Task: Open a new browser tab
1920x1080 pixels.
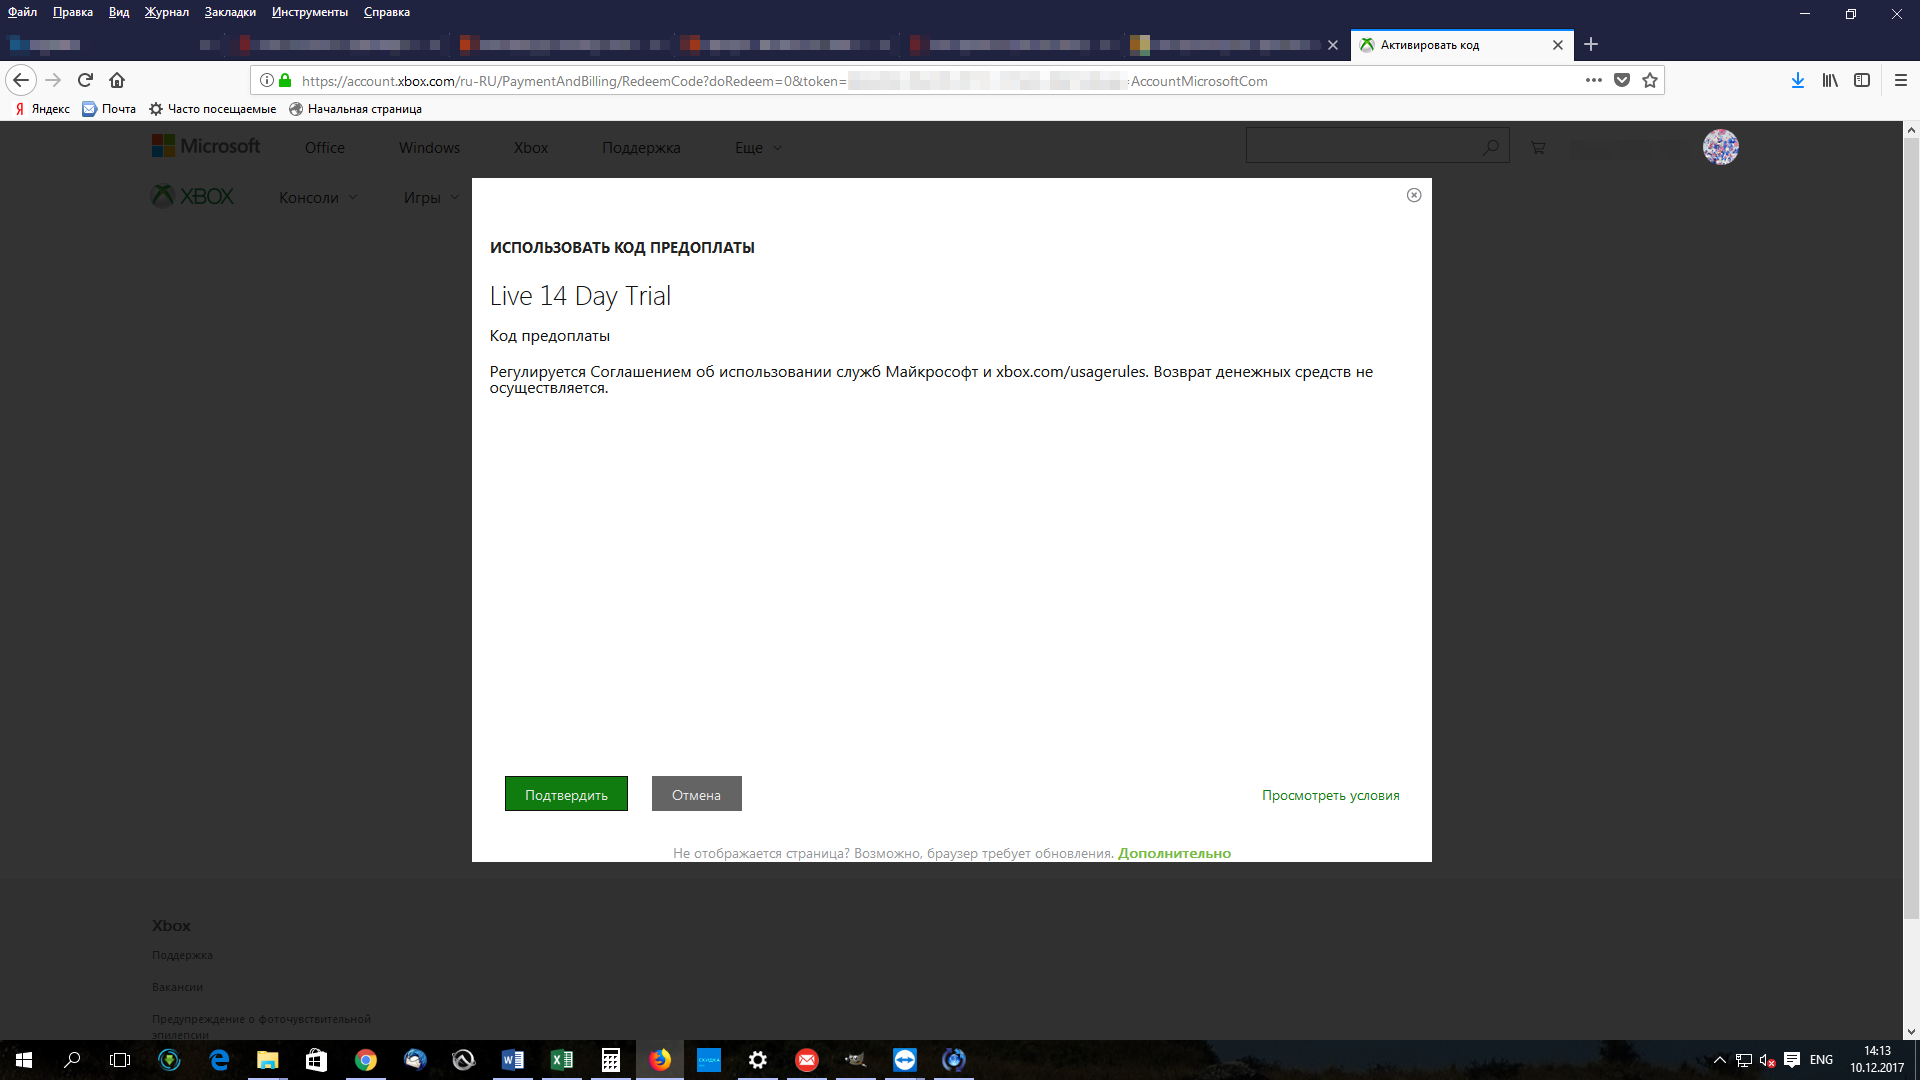Action: click(1591, 44)
